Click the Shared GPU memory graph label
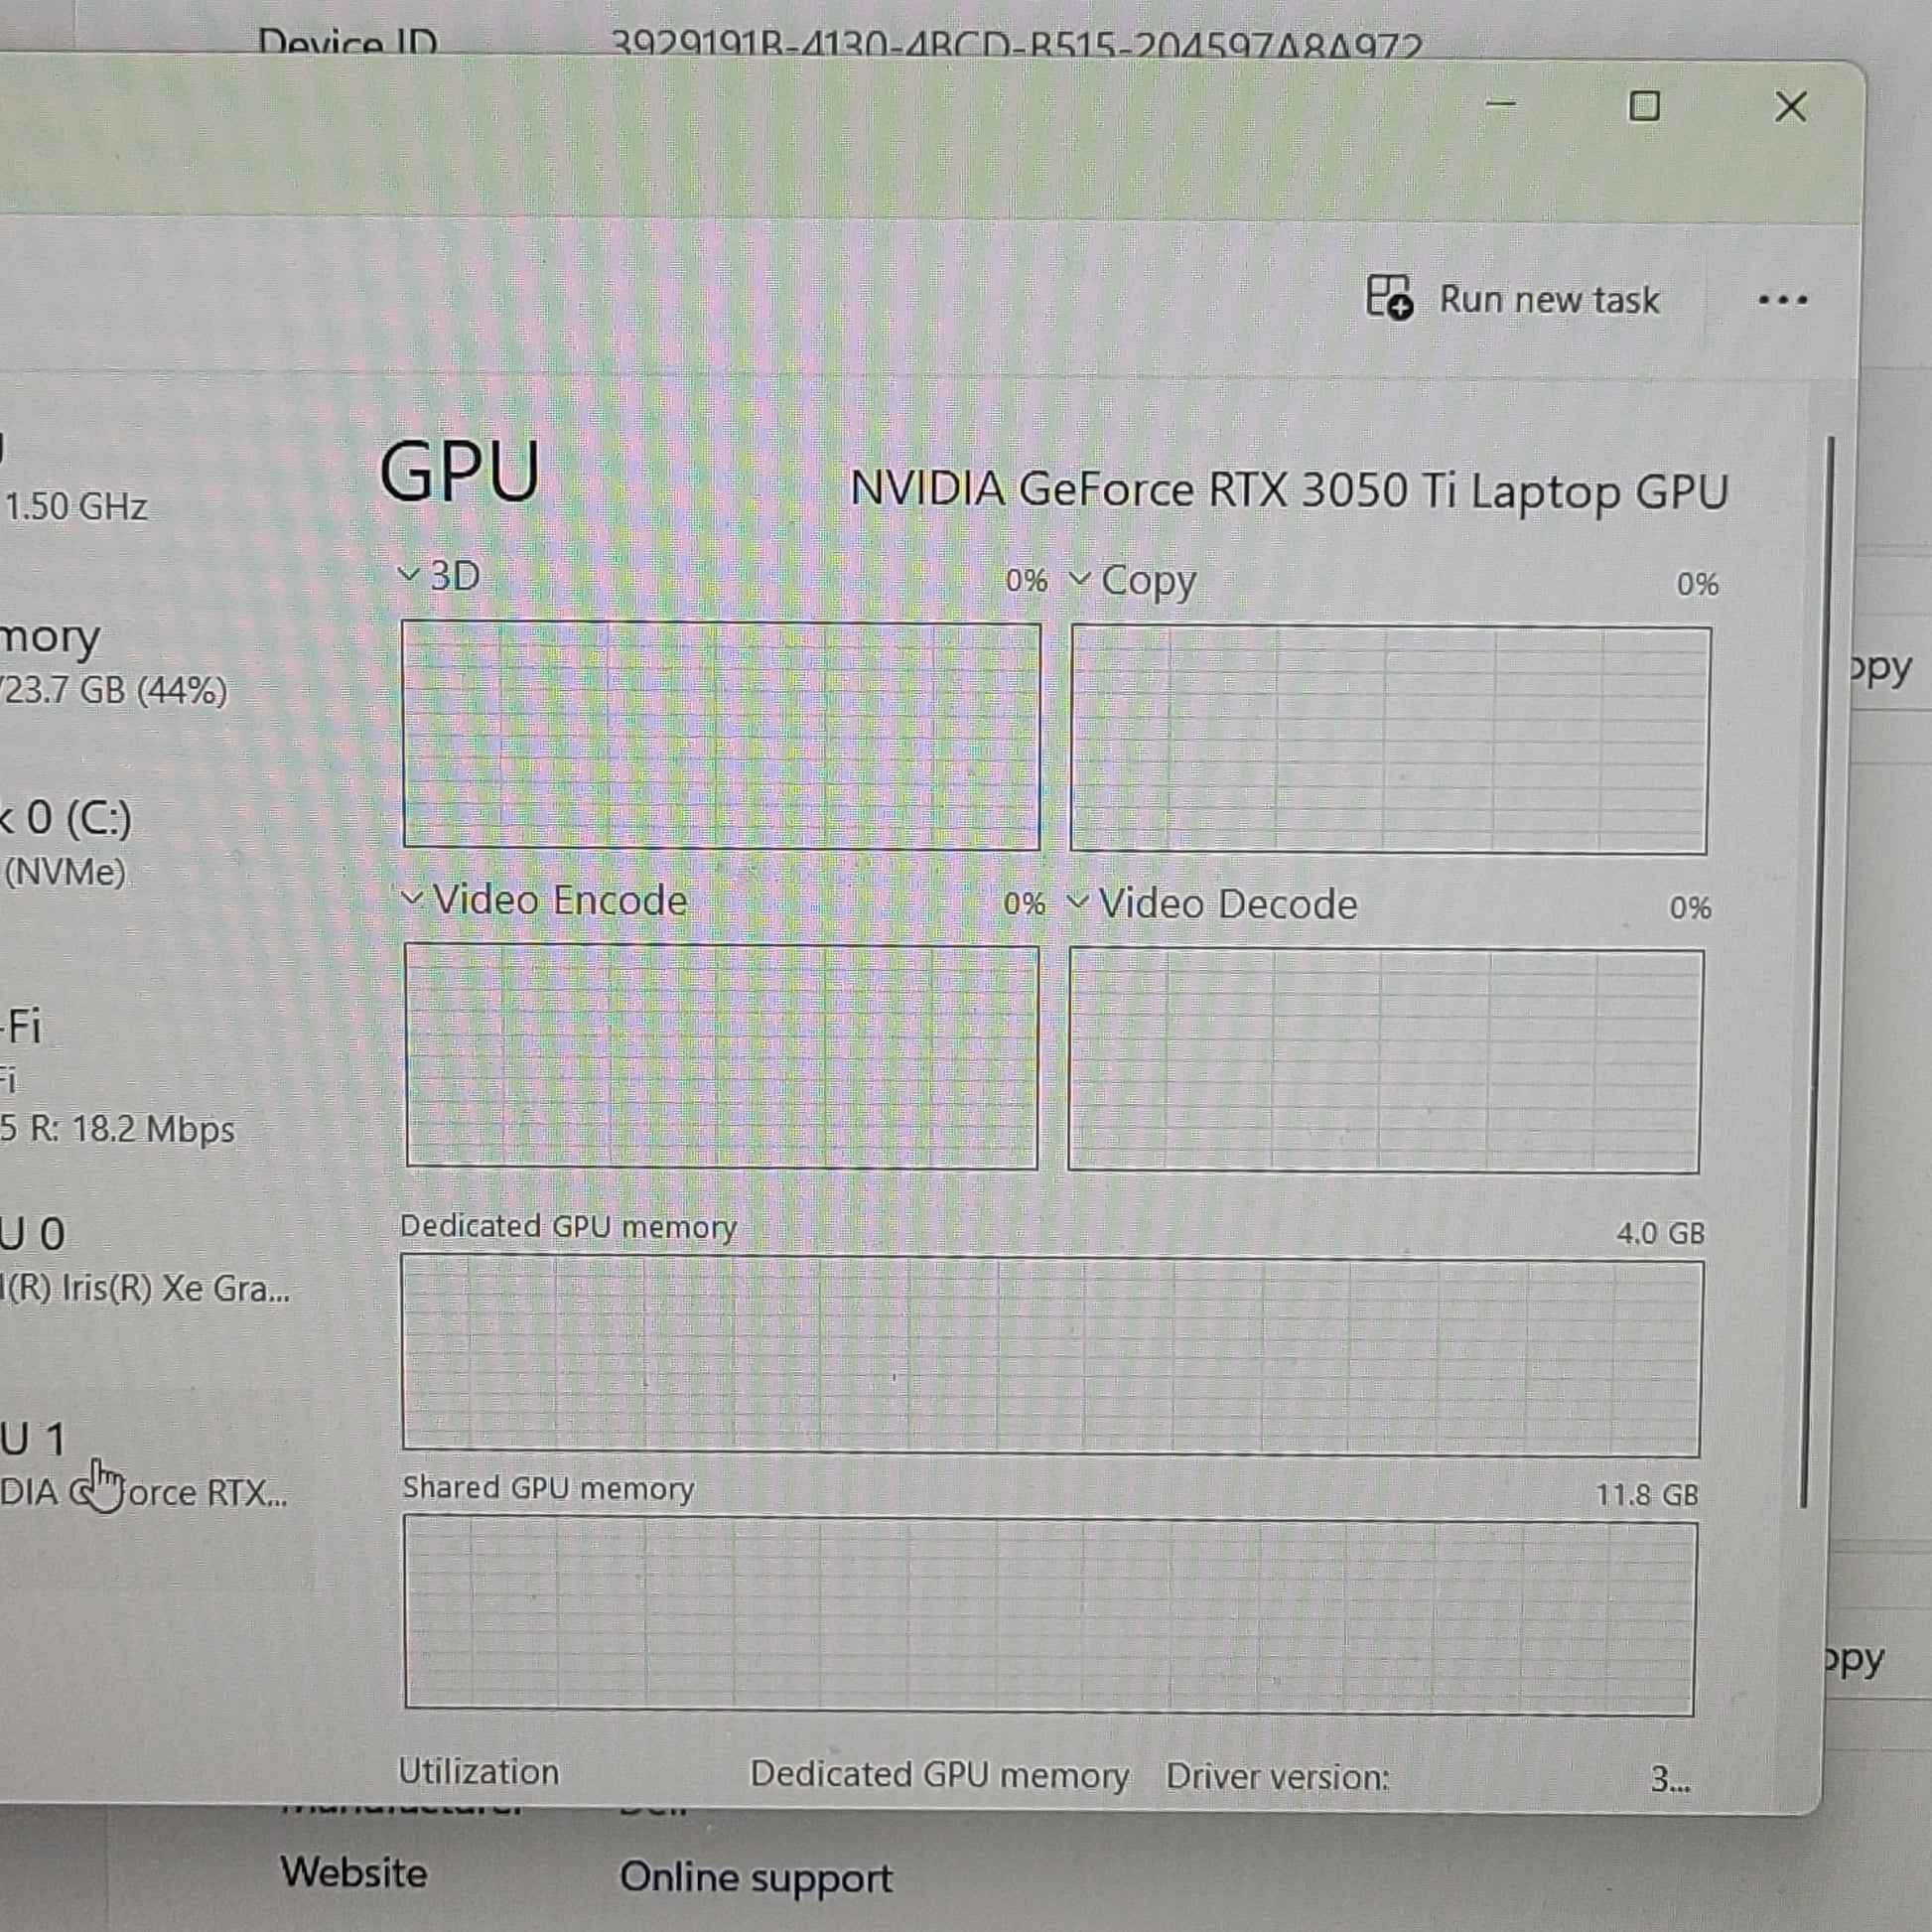Viewport: 1932px width, 1932px height. point(548,1488)
